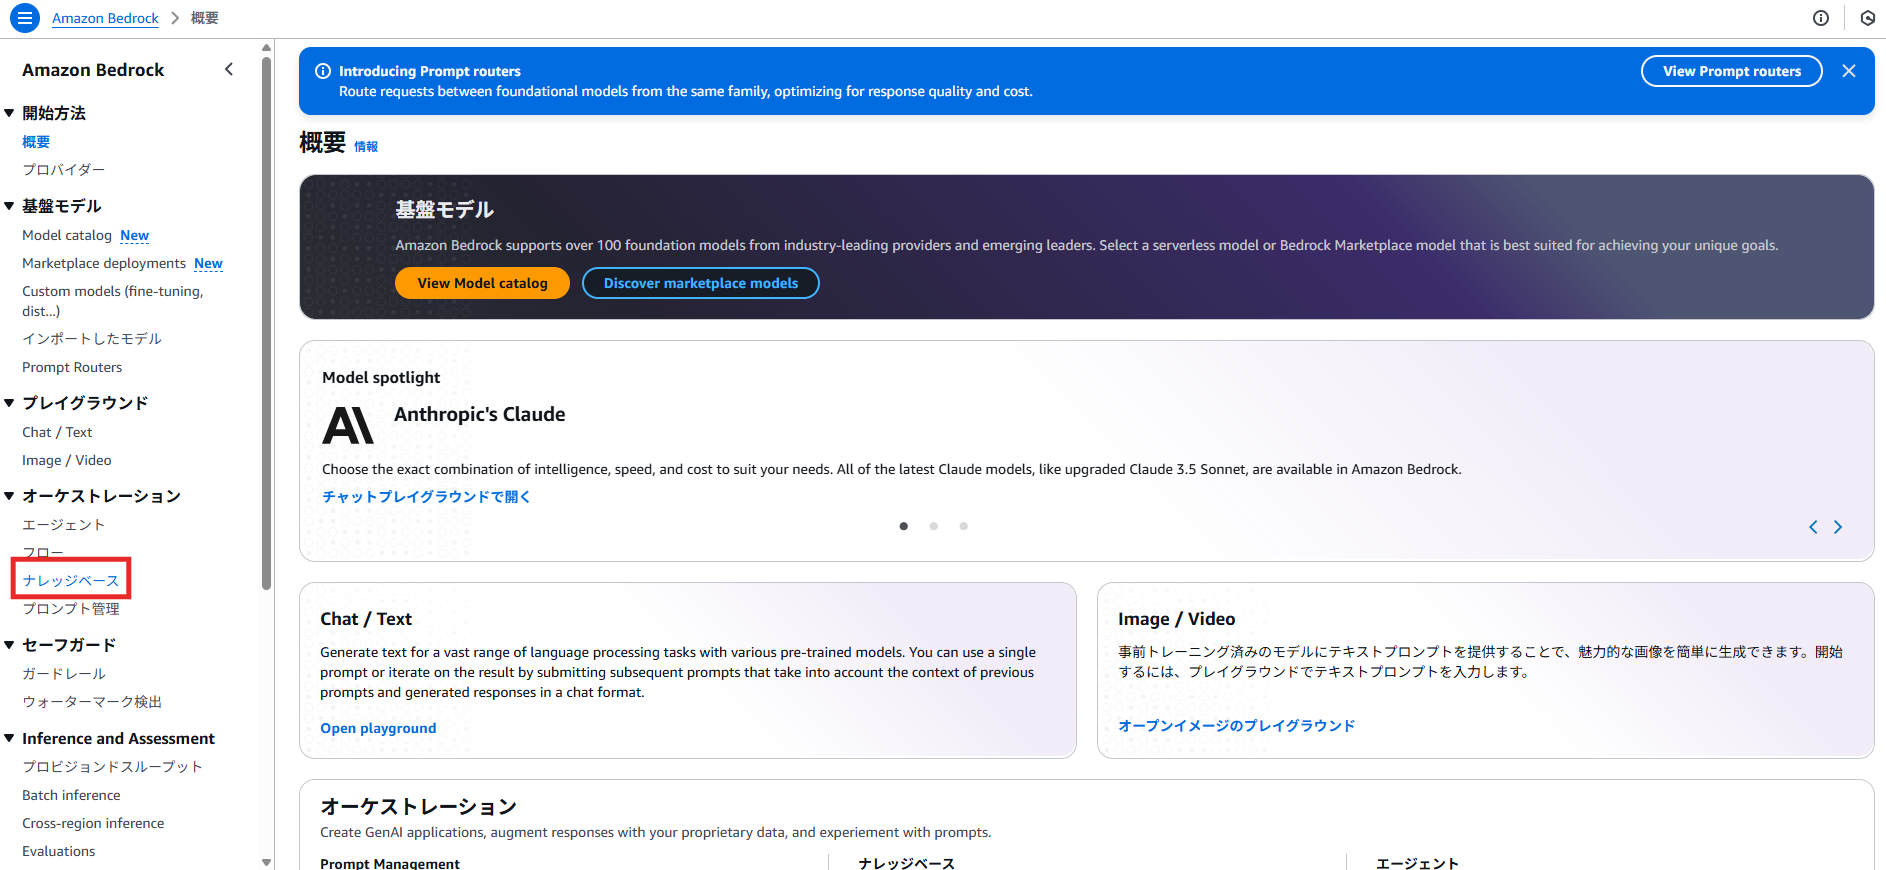Viewport: 1886px width, 870px height.
Task: Click the sidebar scrollbar down arrow
Action: [266, 862]
